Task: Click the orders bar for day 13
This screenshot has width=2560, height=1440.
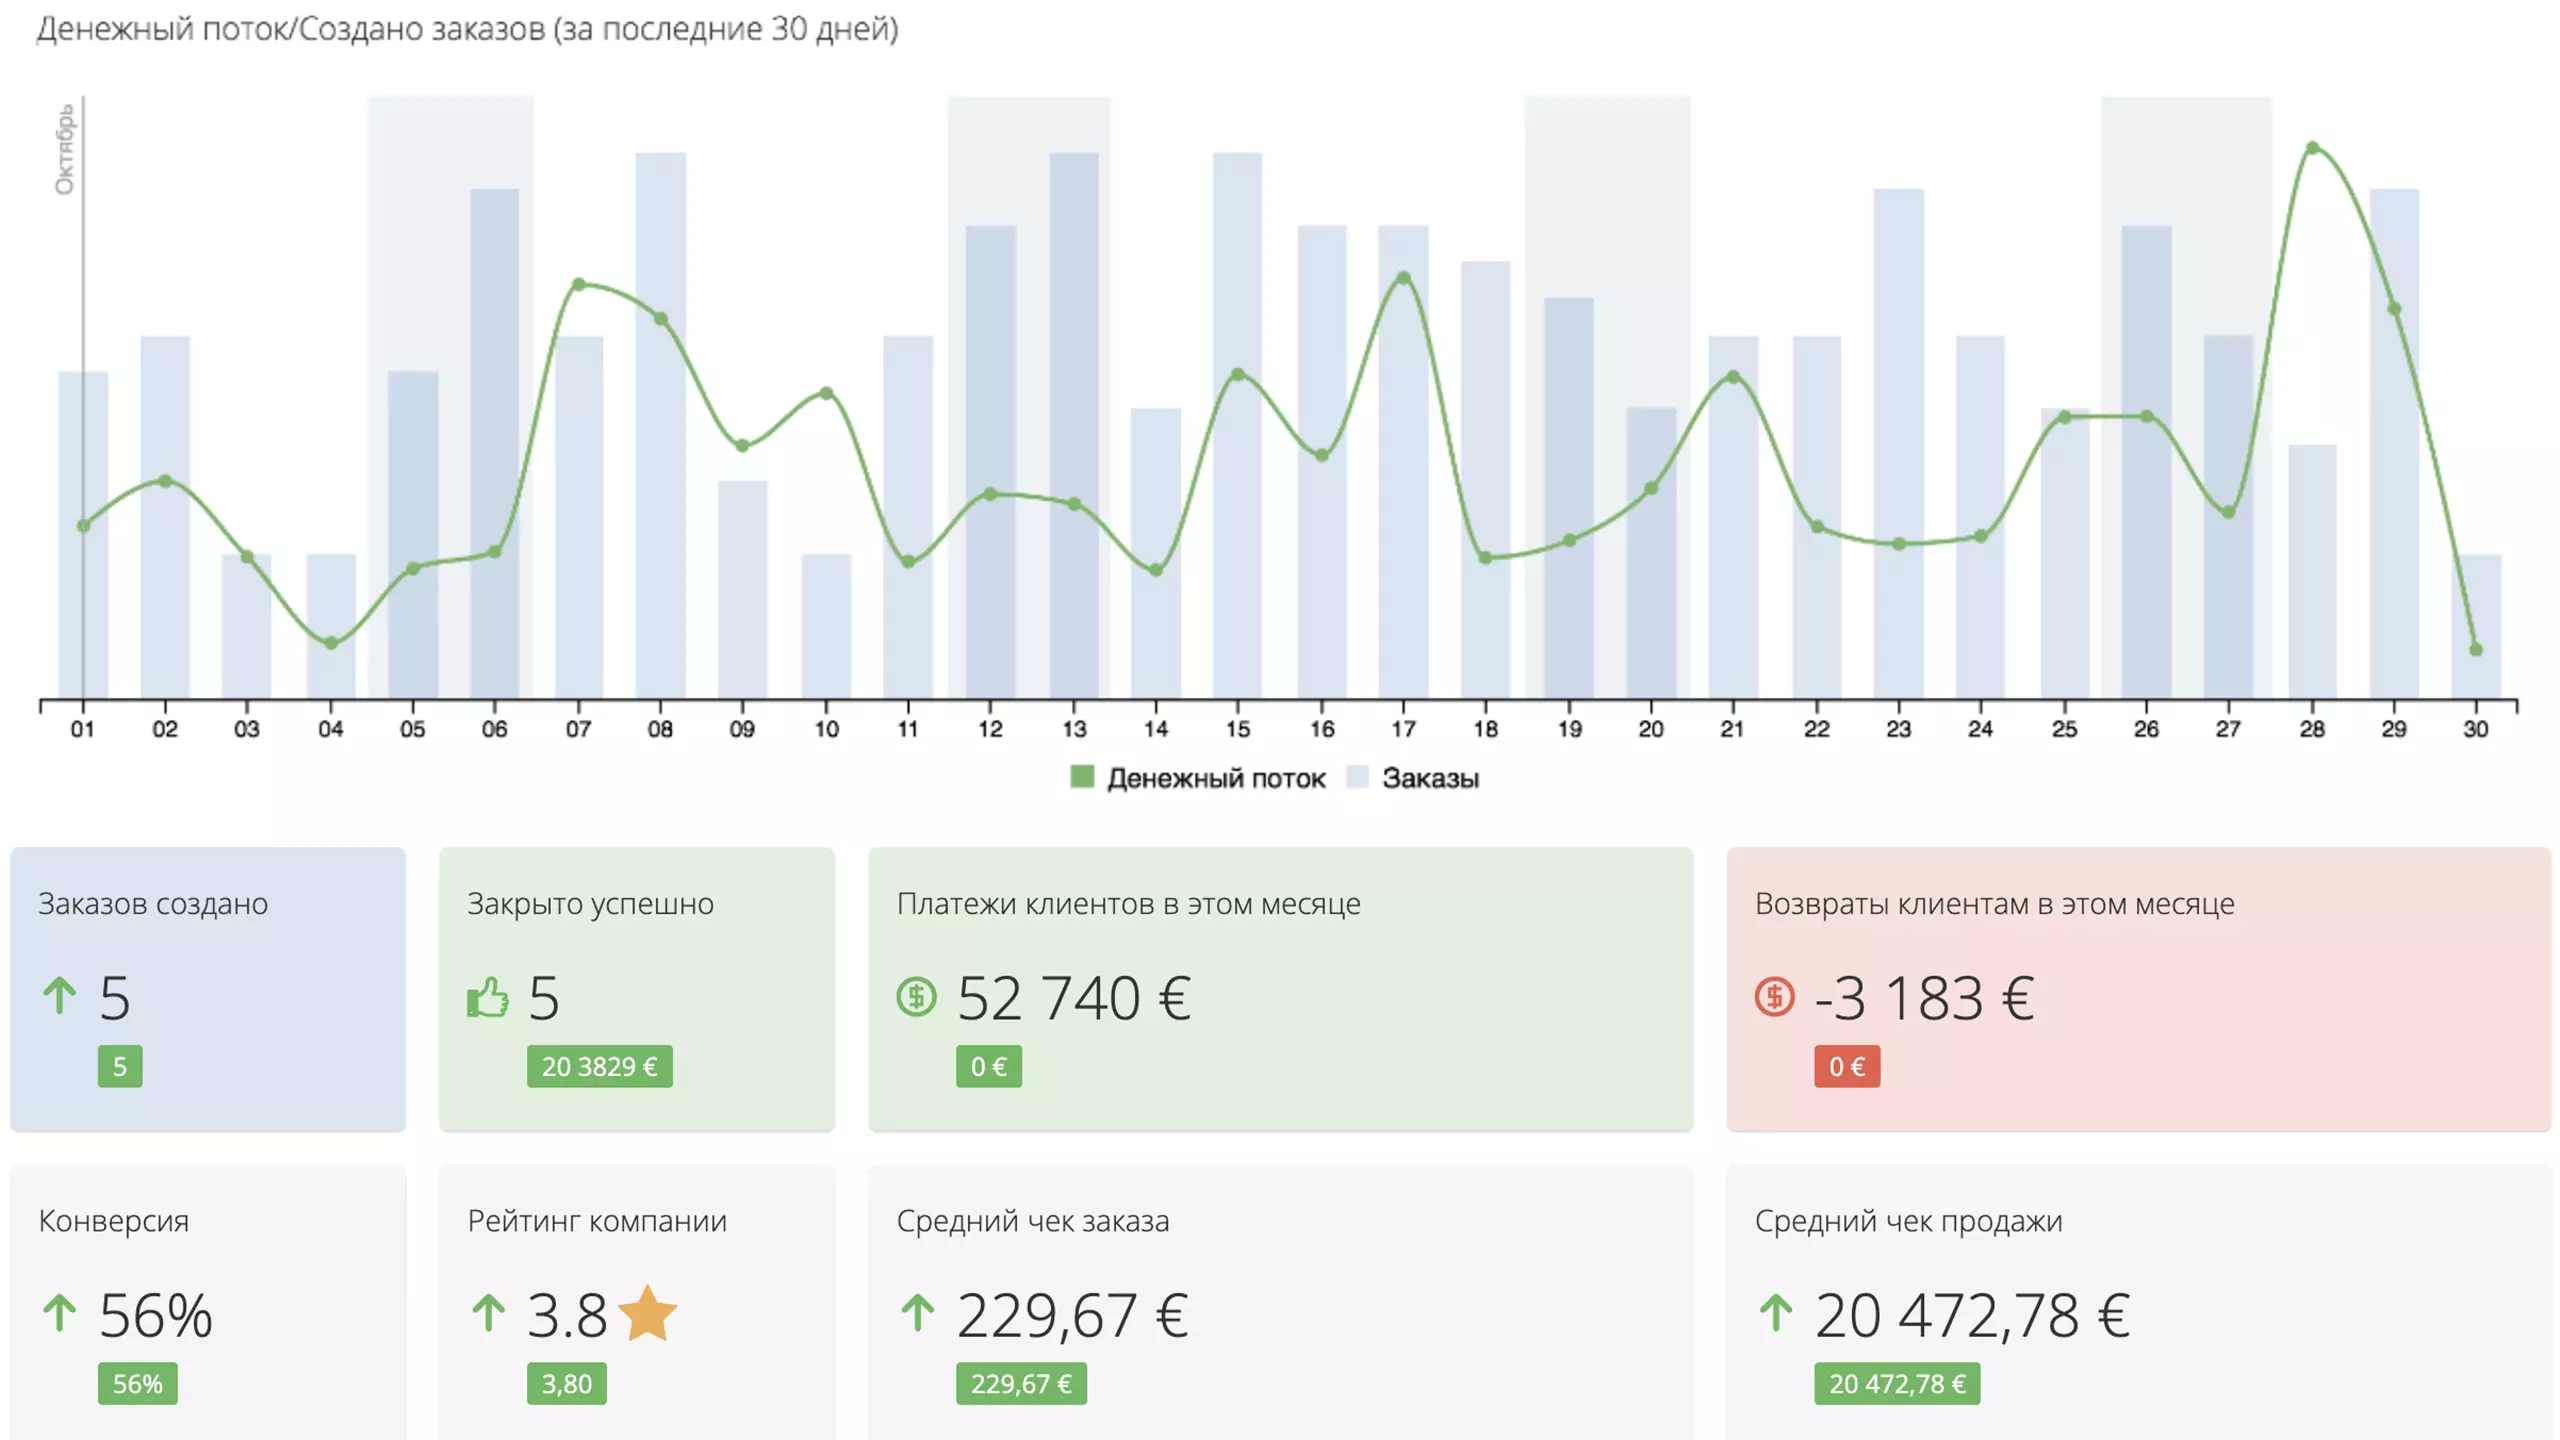Action: click(x=1073, y=425)
